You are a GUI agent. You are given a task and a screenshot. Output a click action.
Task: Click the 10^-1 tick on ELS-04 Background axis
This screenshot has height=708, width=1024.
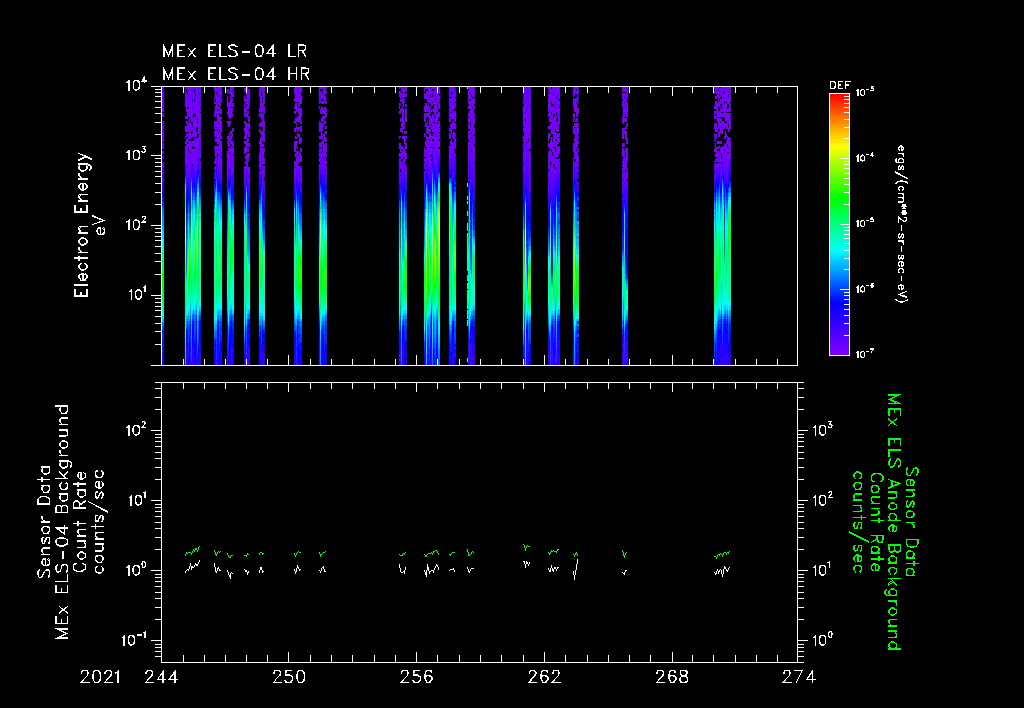(133, 640)
